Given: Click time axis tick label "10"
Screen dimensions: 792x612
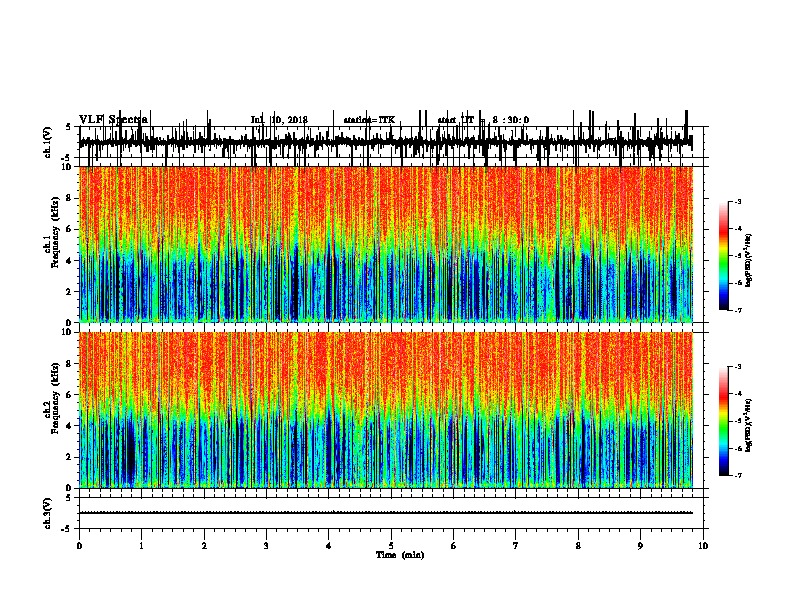Looking at the screenshot, I should click(x=703, y=546).
